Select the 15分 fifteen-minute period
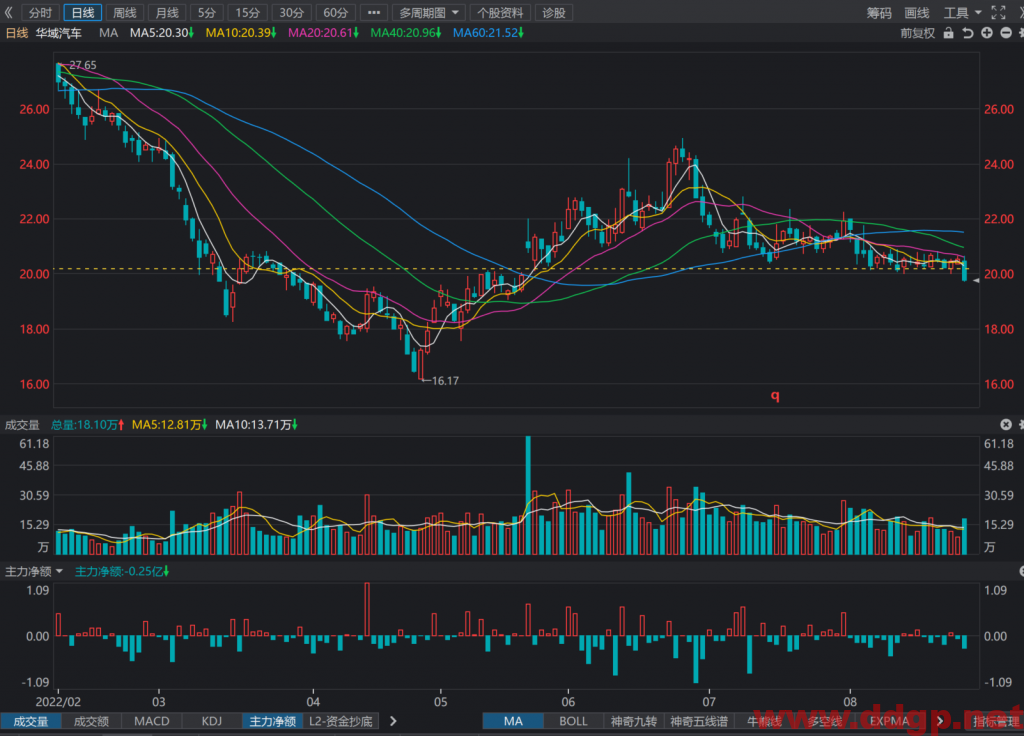Screen dimensions: 1024x736 tap(248, 12)
